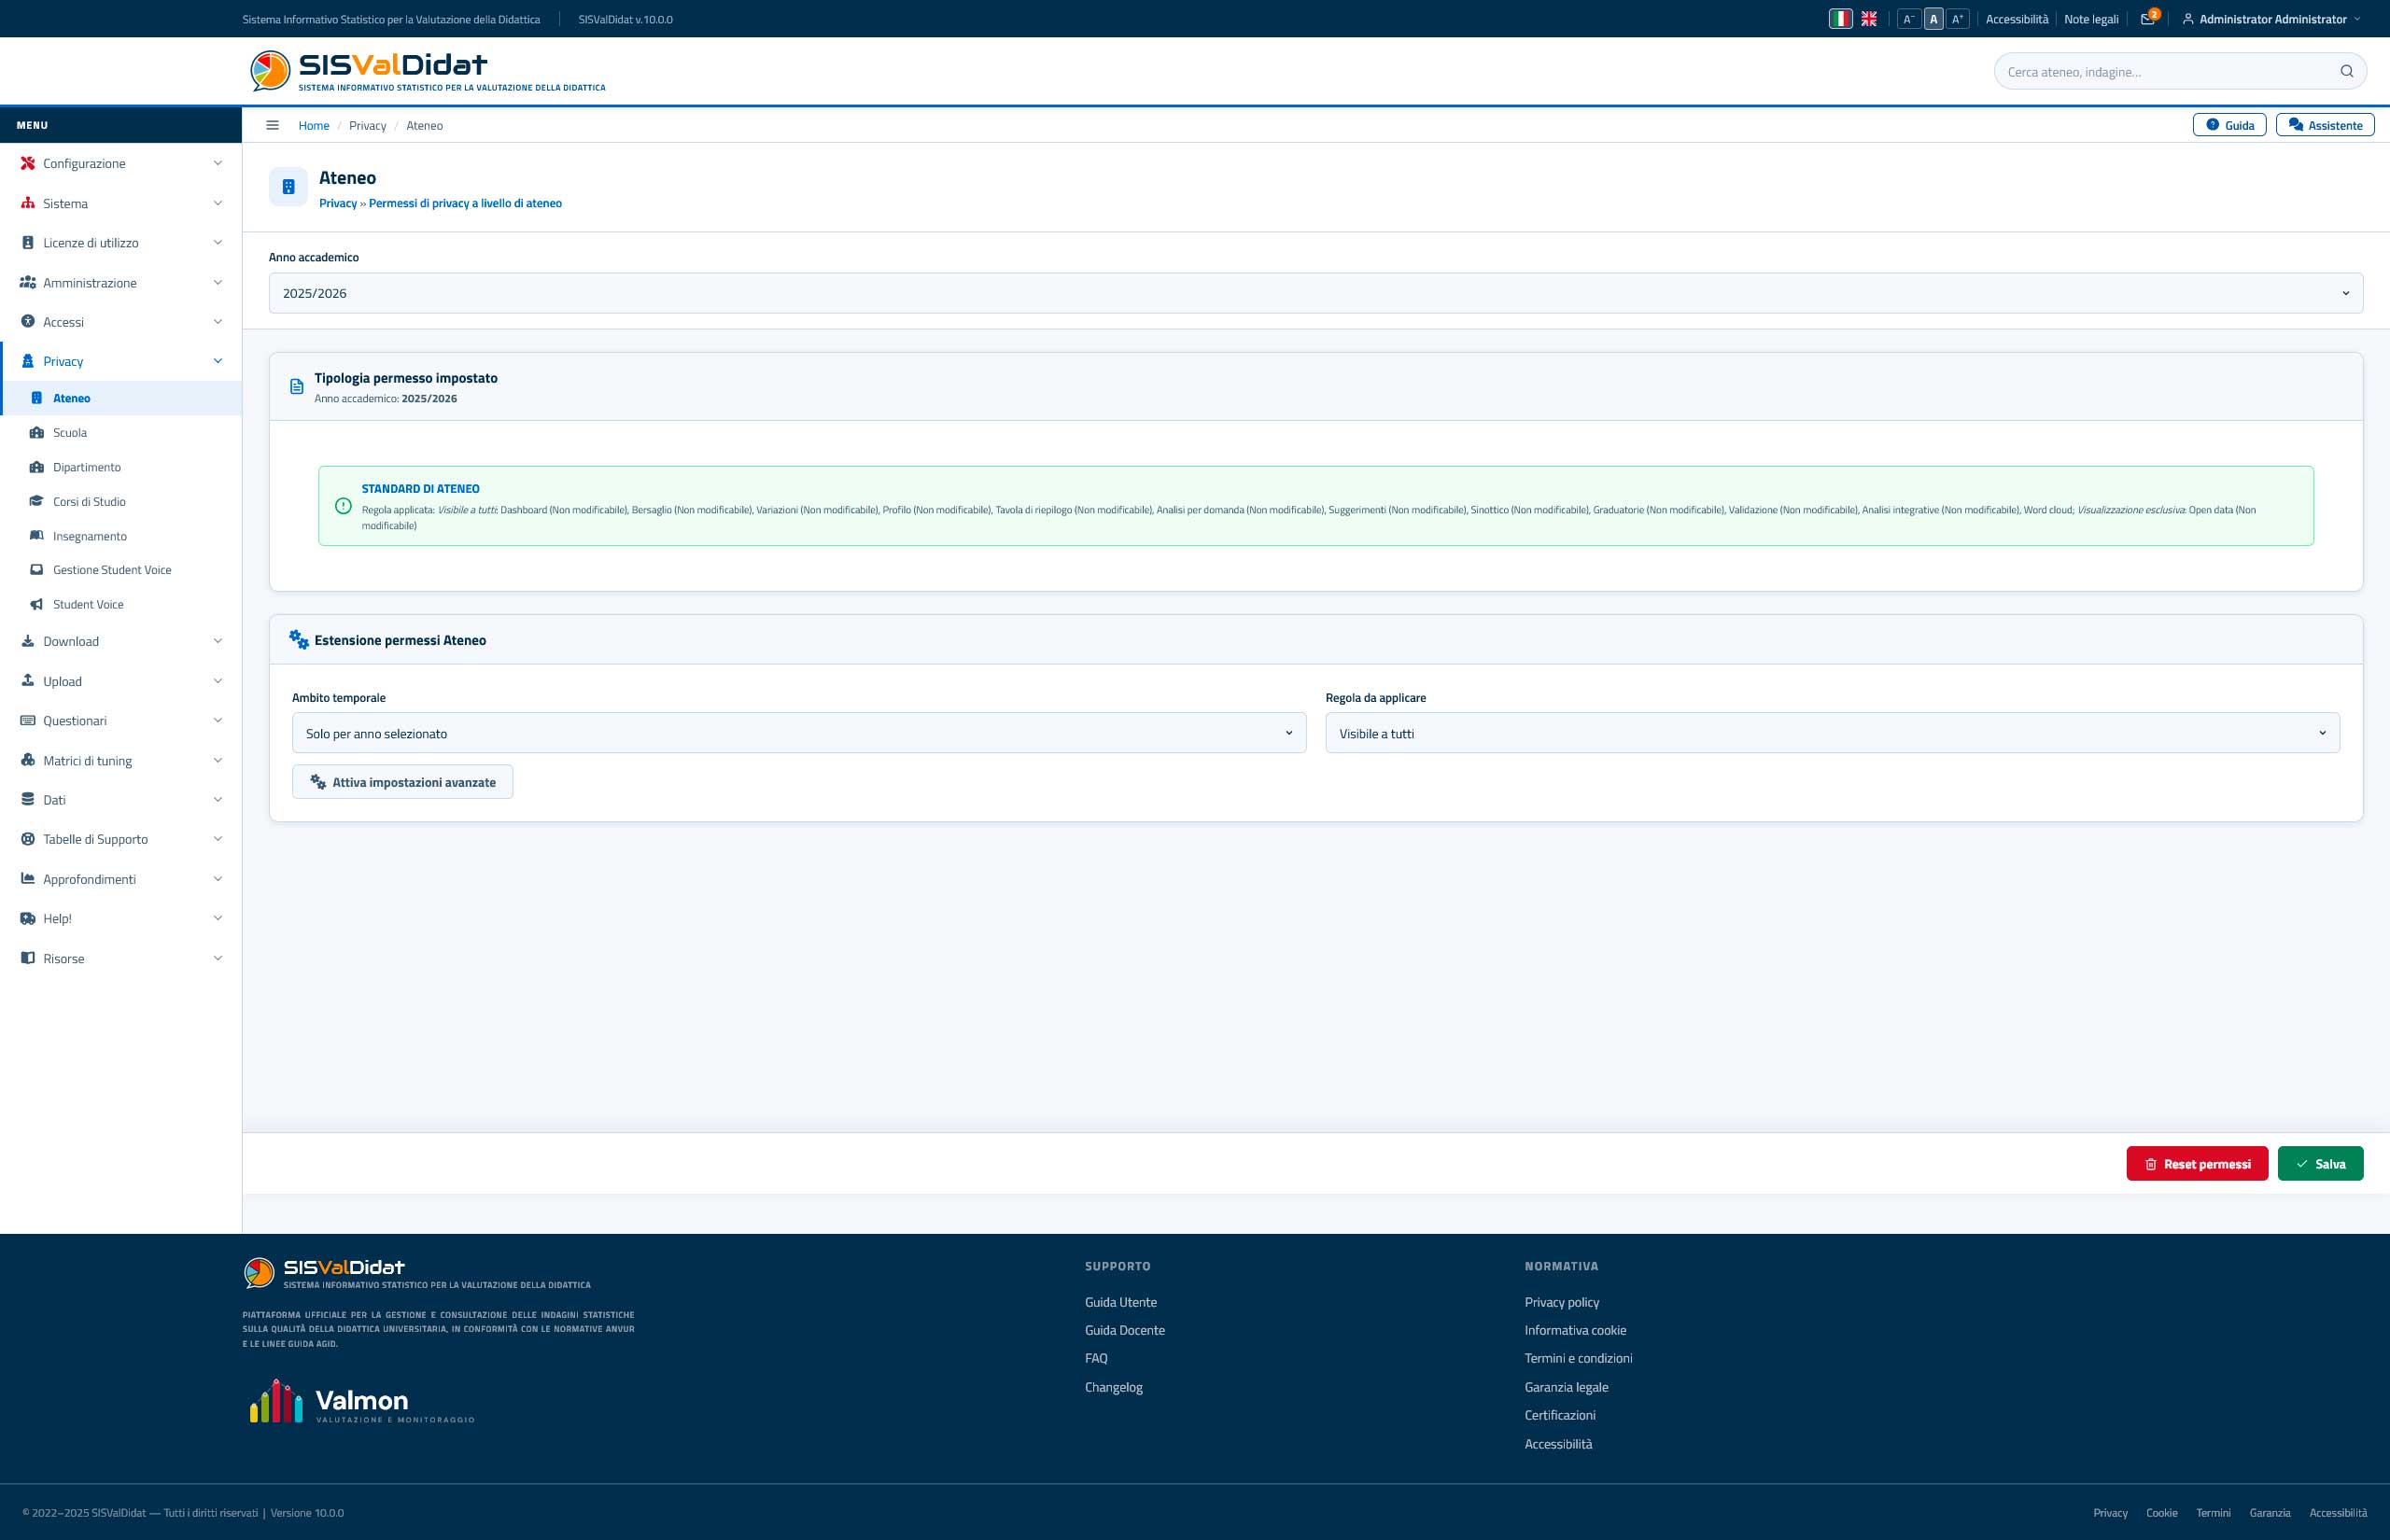Switch language to English flag
Screen dimensions: 2390x1540
coord(1868,19)
